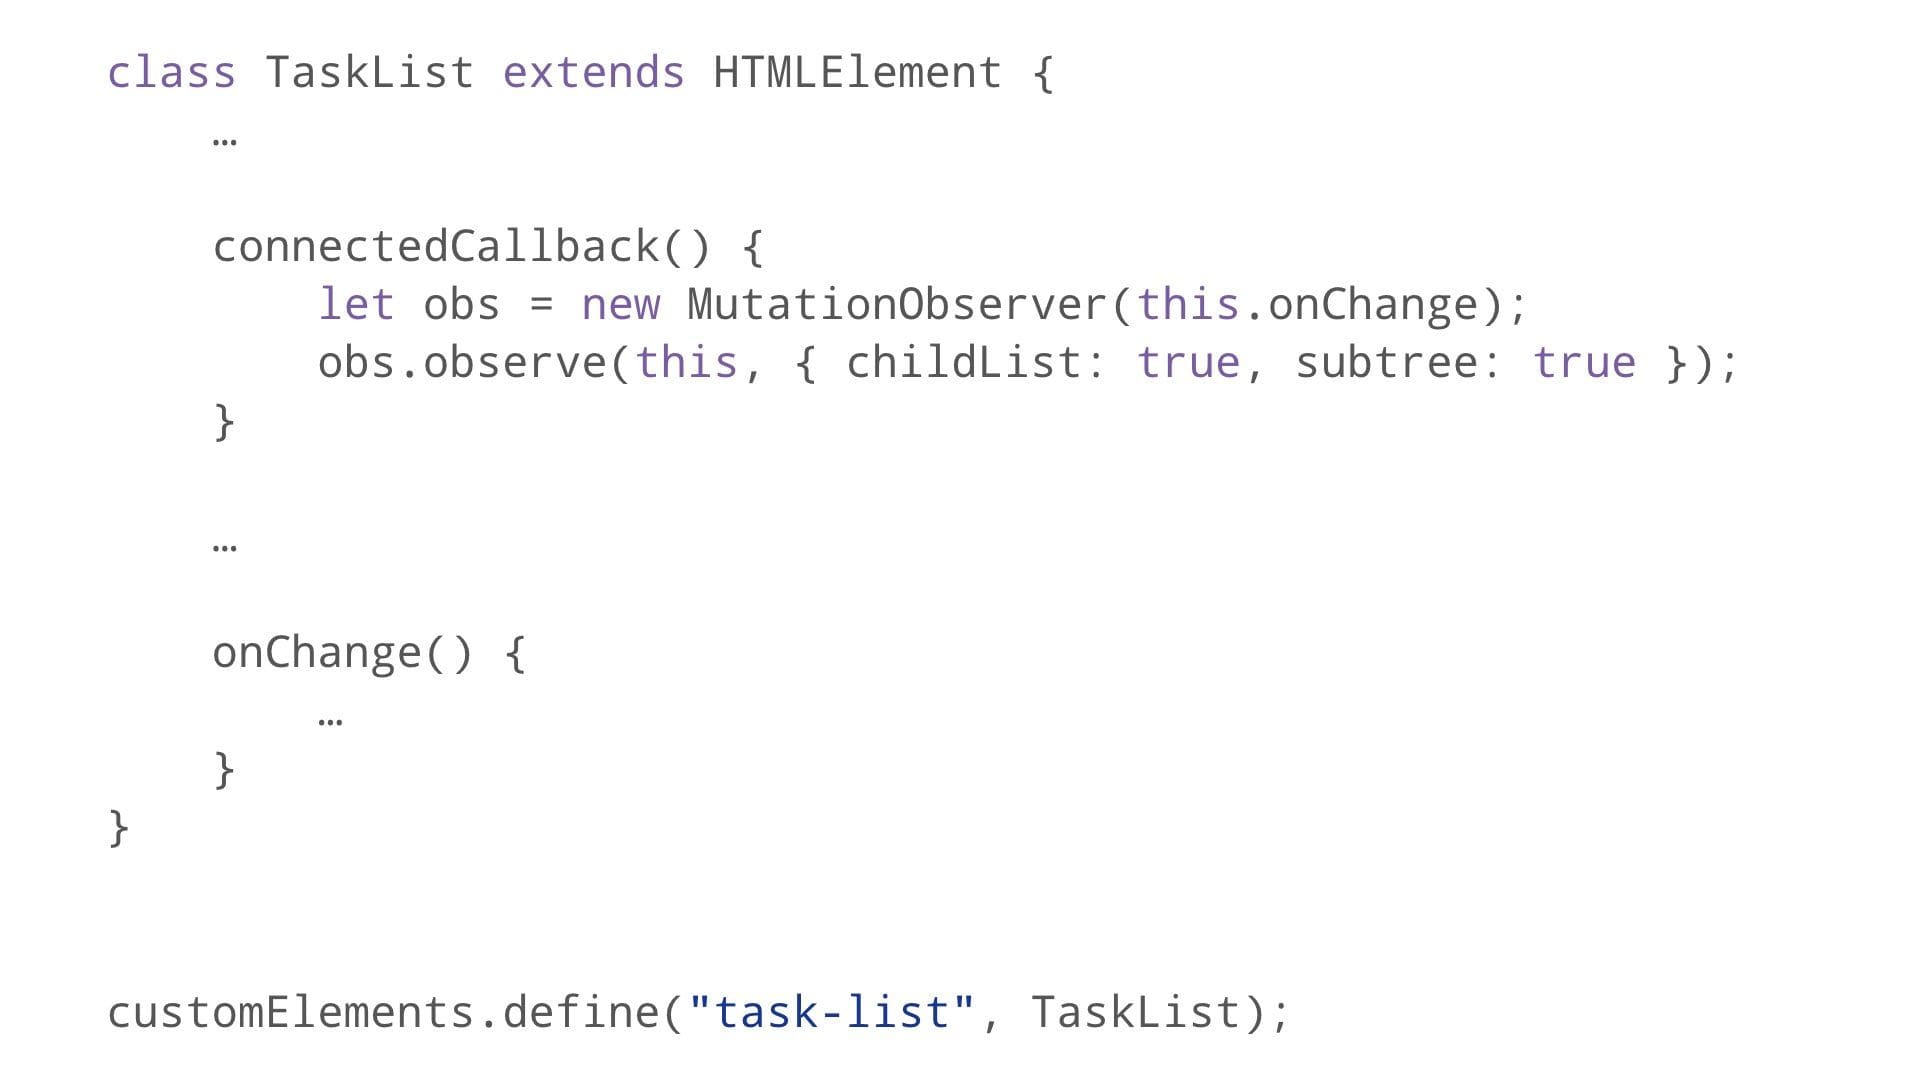
Task: Select 'HTMLElement' class reference
Action: 856,71
